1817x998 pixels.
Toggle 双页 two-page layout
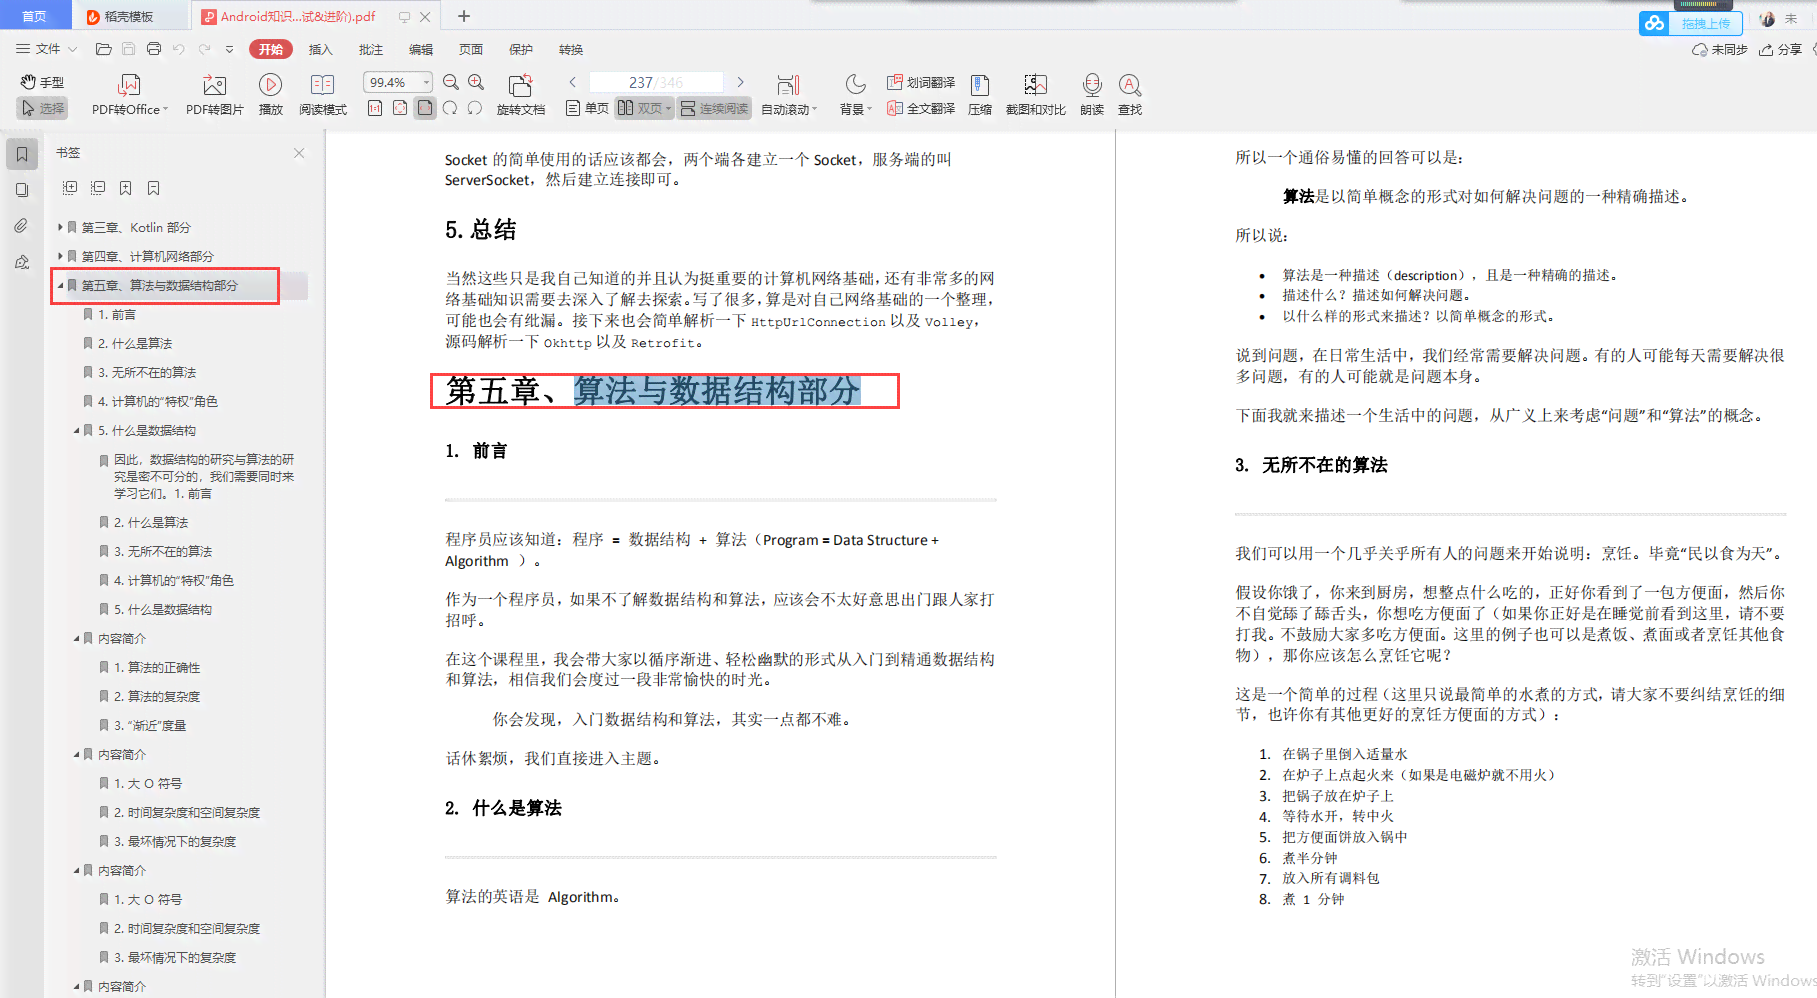tap(644, 108)
